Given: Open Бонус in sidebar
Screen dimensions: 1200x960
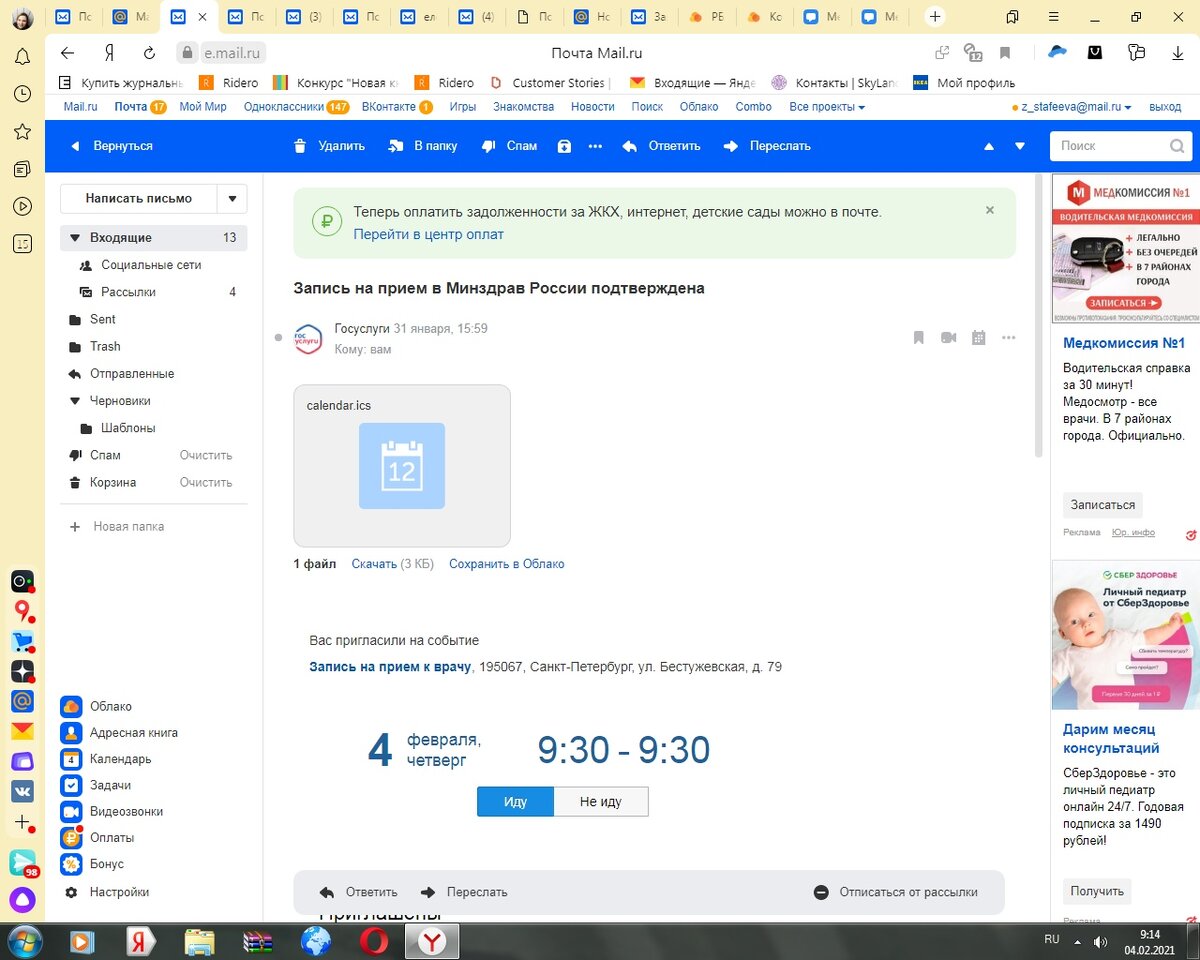Looking at the screenshot, I should [x=106, y=863].
